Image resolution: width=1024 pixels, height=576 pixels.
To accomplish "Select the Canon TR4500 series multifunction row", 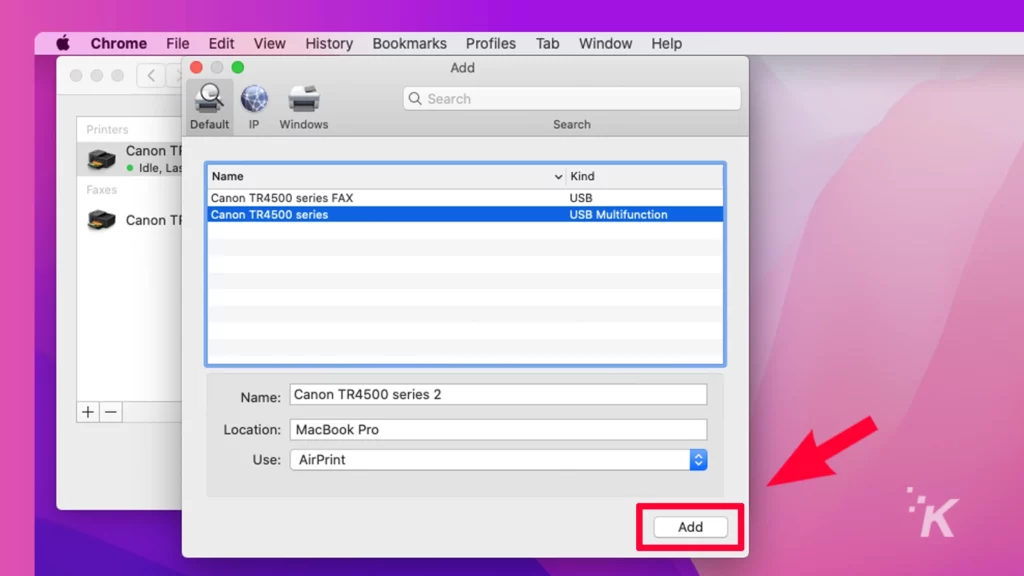I will 465,215.
